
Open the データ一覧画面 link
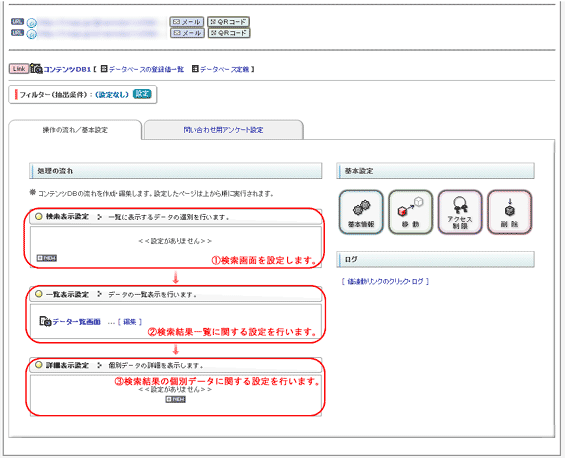click(x=76, y=321)
